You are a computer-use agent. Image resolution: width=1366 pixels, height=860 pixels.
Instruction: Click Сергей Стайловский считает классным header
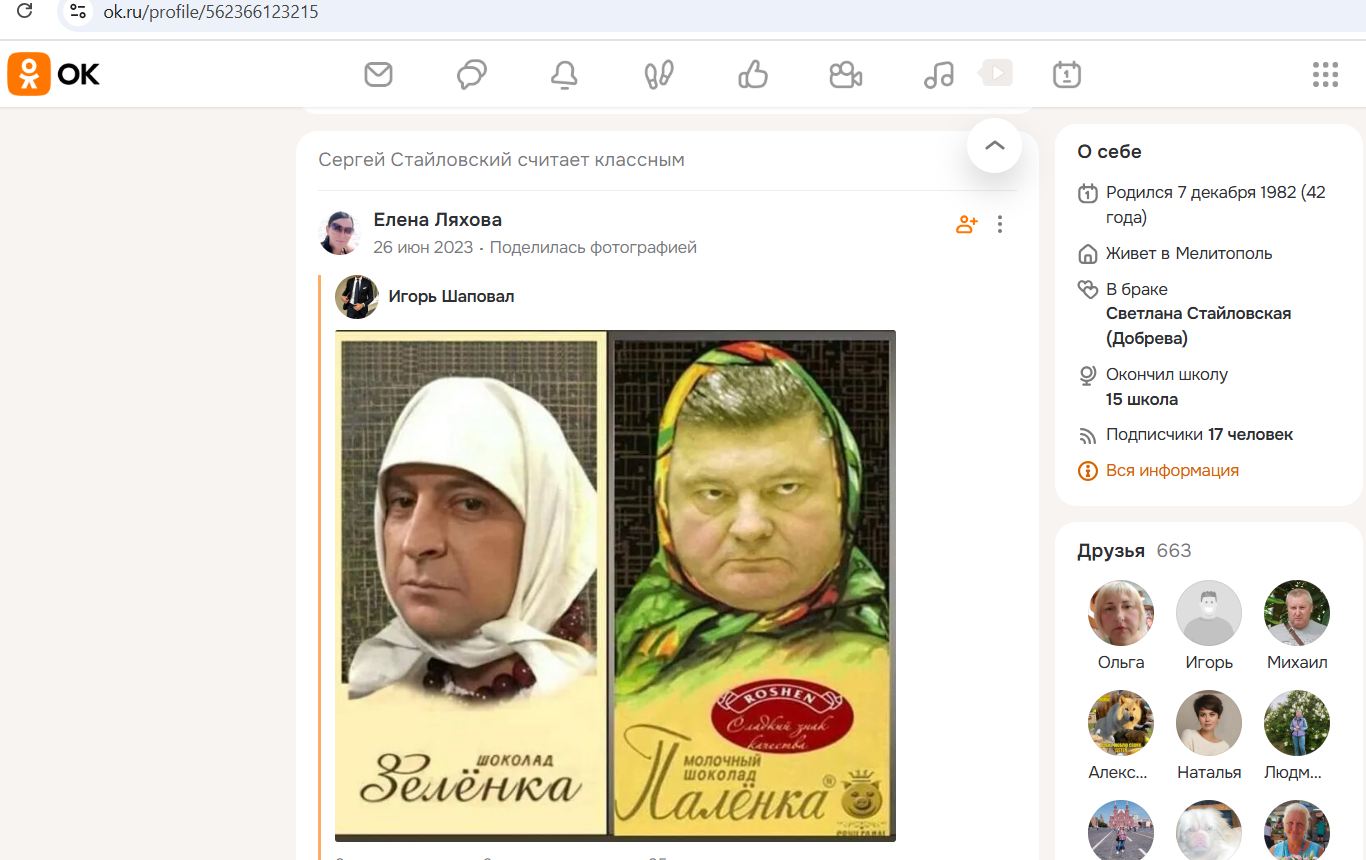point(501,160)
